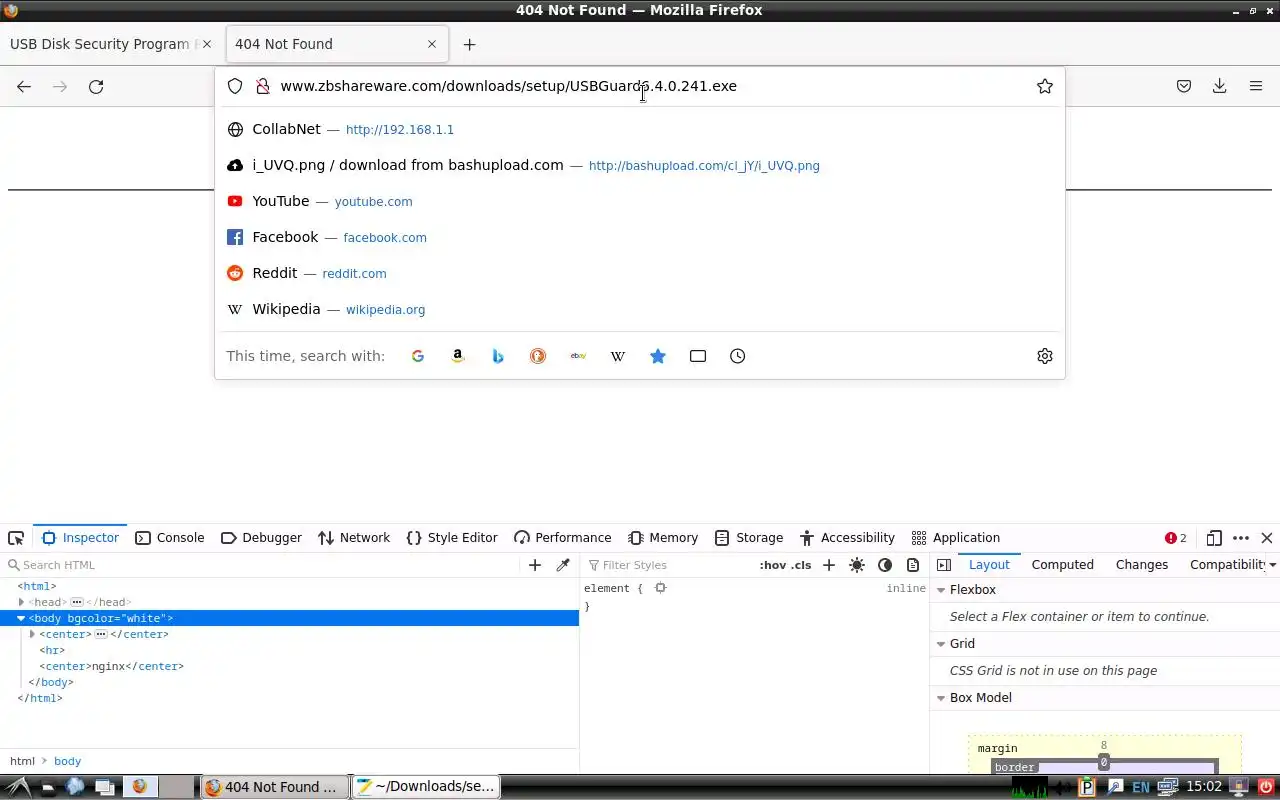Screen dimensions: 1280x800
Task: Click the Filter Styles field
Action: (x=670, y=565)
